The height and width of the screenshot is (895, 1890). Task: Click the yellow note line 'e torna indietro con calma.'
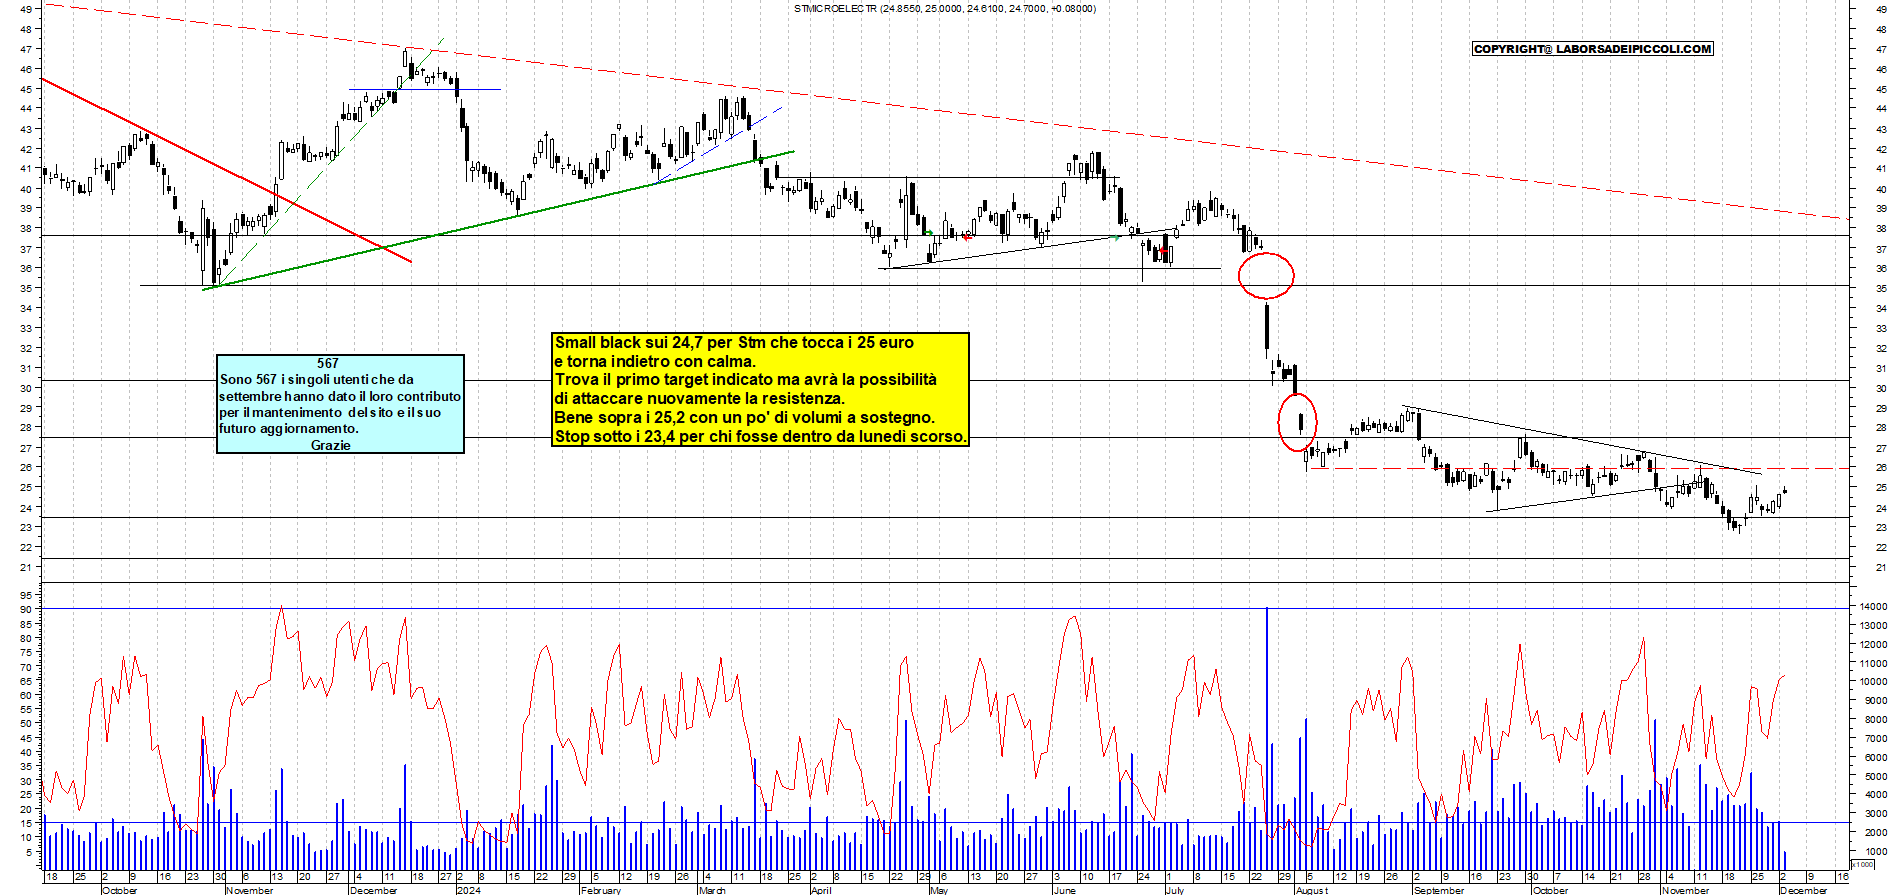pos(655,362)
